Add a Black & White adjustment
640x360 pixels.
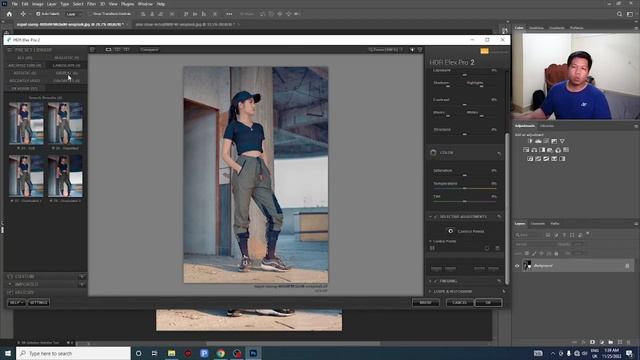pos(542,150)
